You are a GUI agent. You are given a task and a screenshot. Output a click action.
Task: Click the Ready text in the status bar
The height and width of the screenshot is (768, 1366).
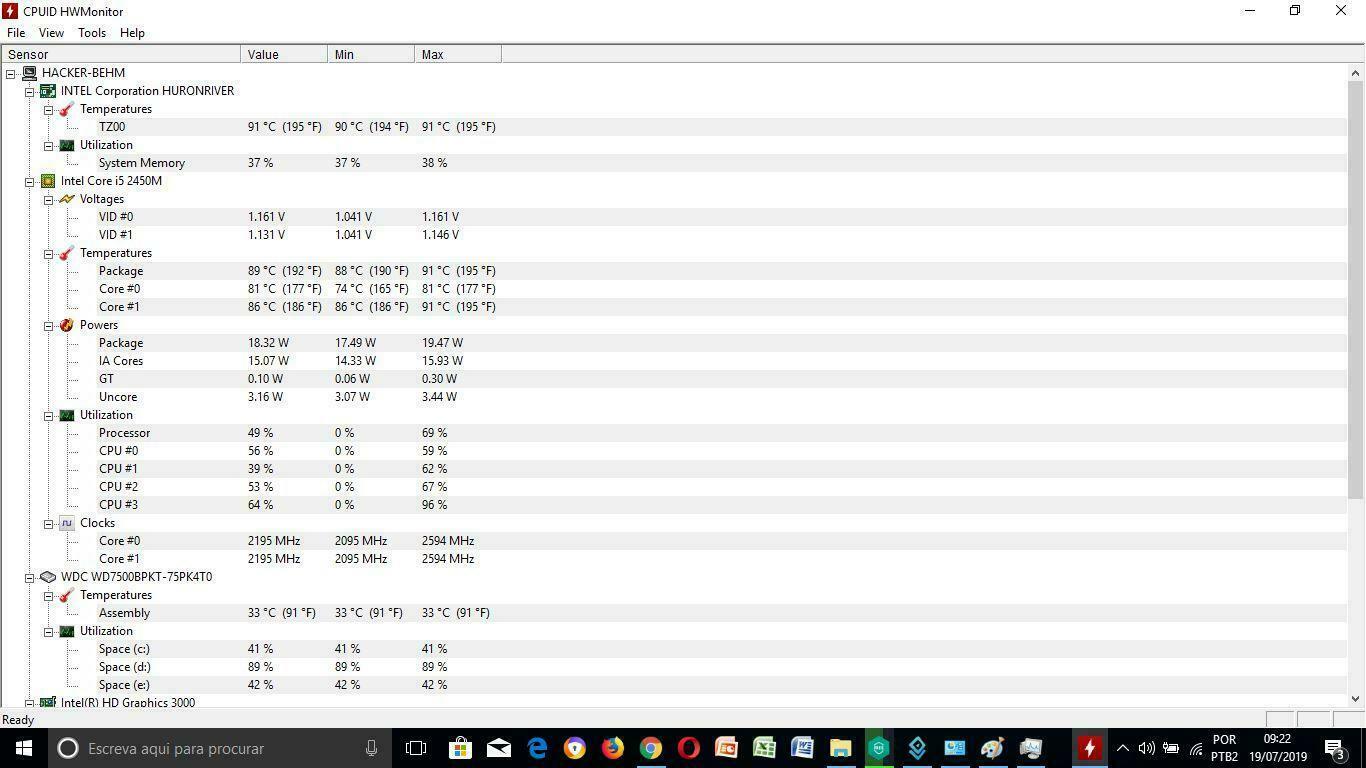pos(18,720)
